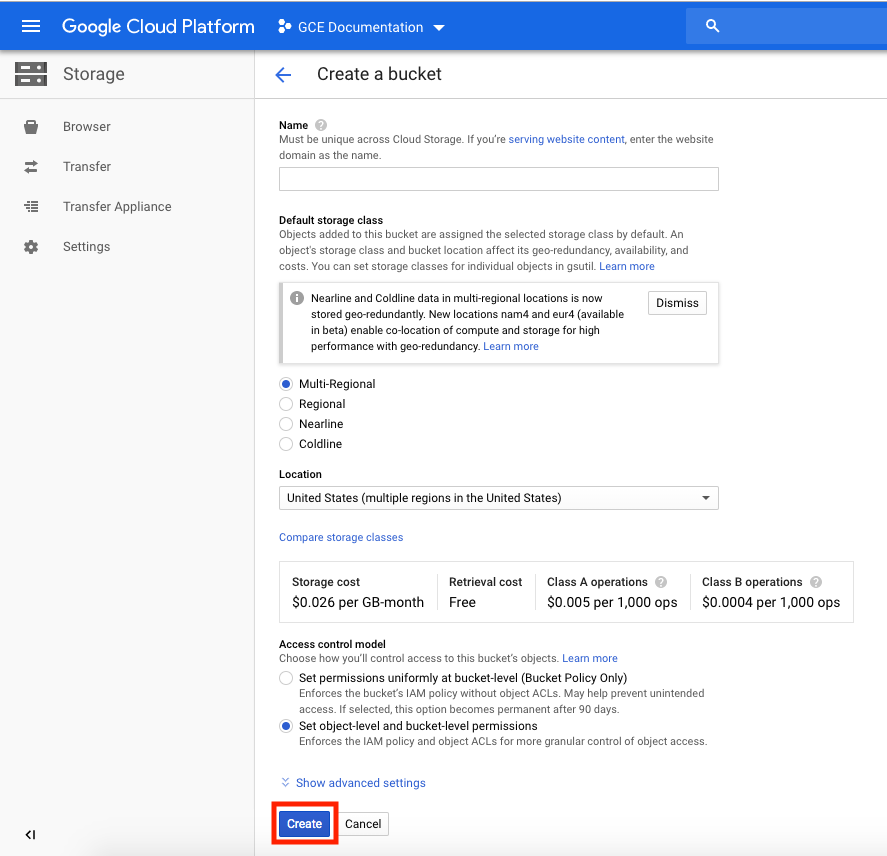Click the Create a bucket heading
Image resolution: width=887 pixels, height=856 pixels.
click(379, 74)
